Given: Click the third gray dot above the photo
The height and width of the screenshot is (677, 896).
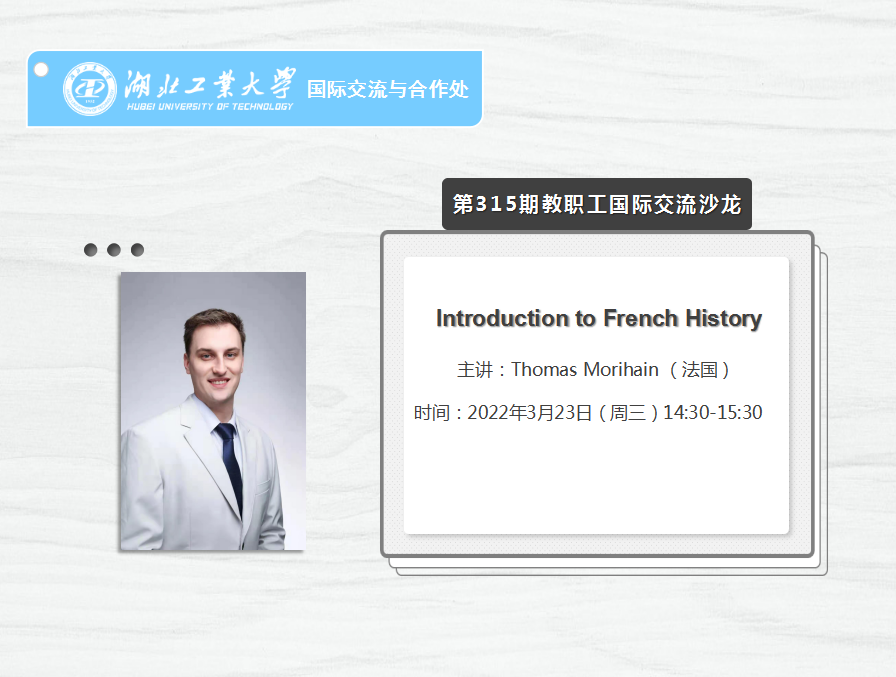Looking at the screenshot, I should (137, 250).
